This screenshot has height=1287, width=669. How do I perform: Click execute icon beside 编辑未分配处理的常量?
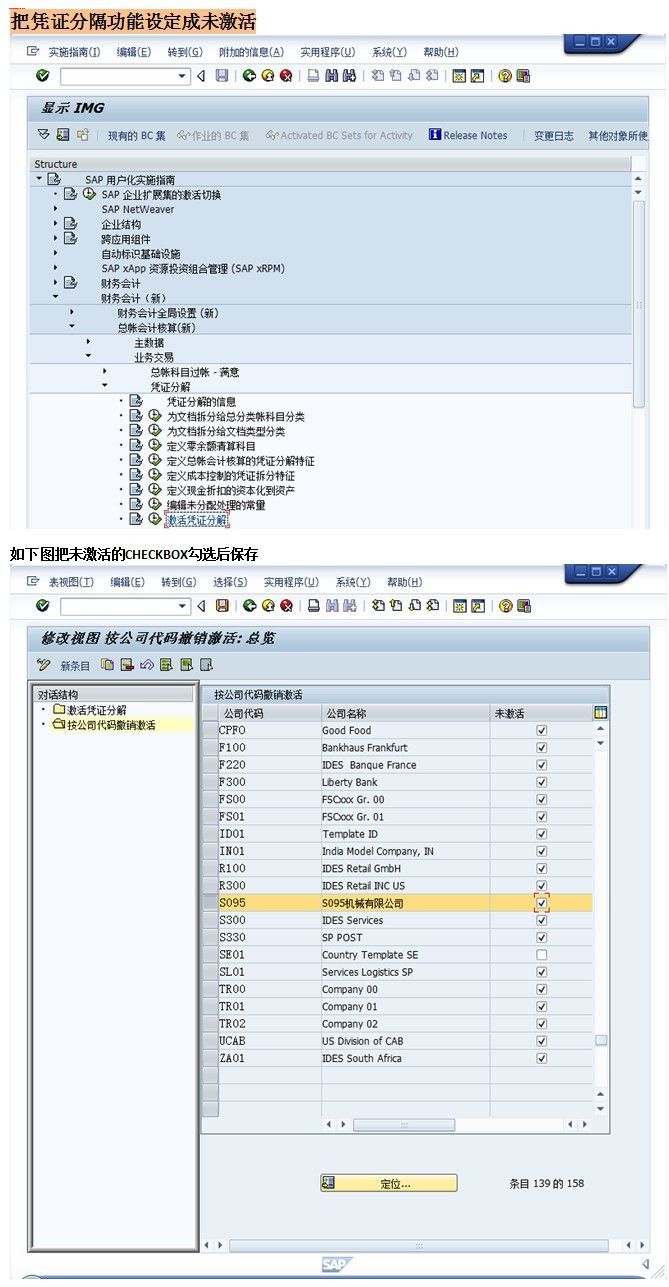[155, 505]
